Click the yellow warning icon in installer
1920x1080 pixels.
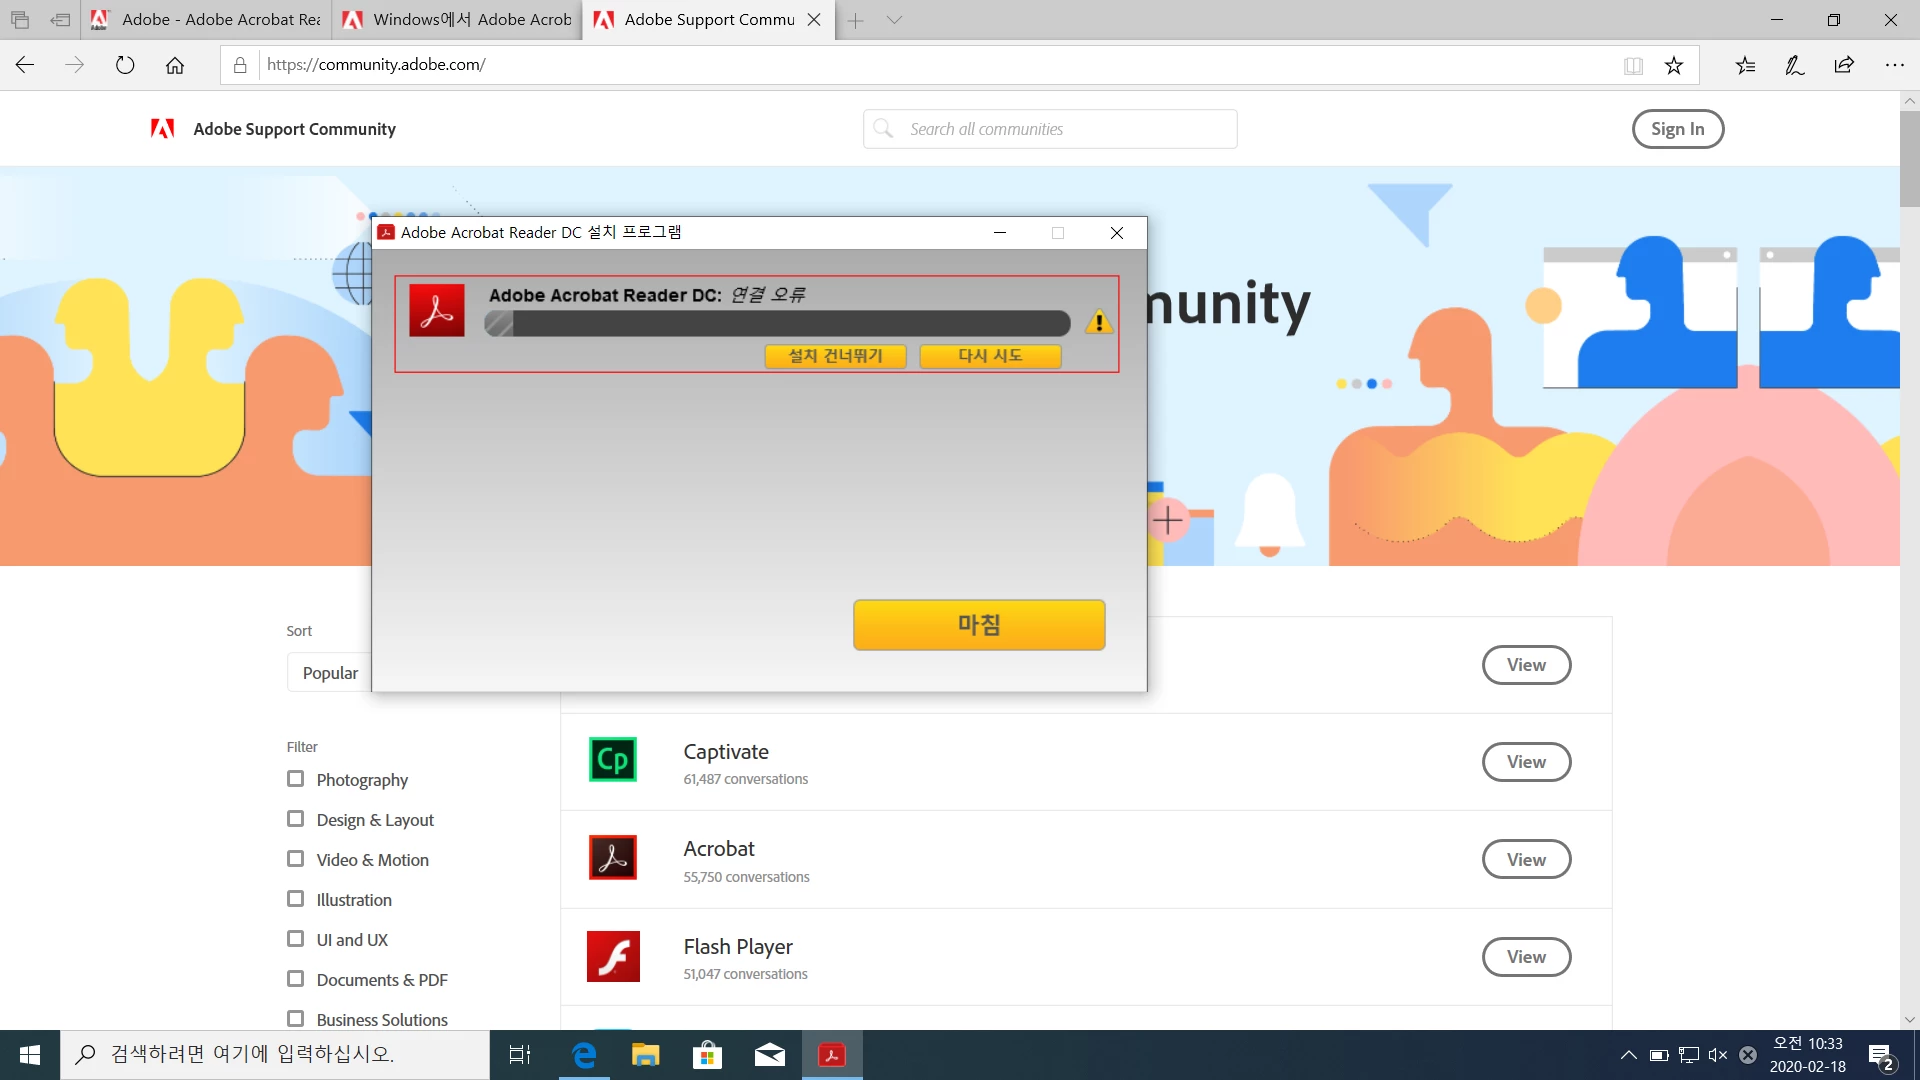(x=1099, y=322)
